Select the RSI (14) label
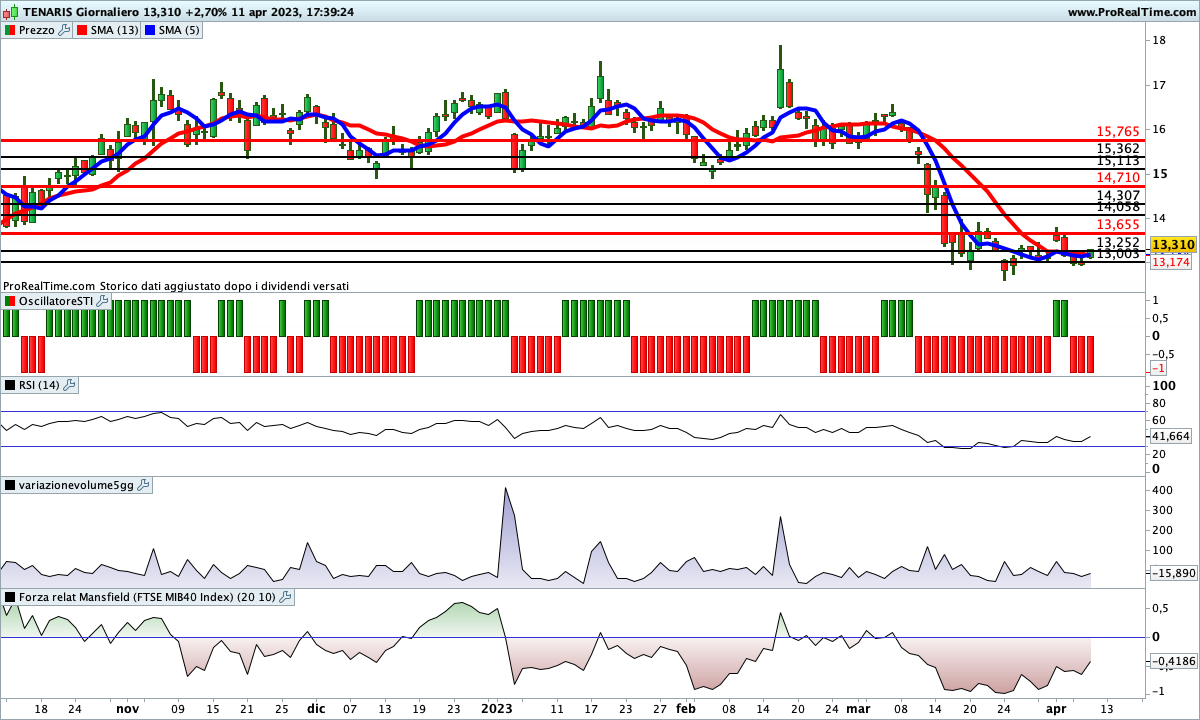Viewport: 1200px width, 720px height. coord(40,384)
